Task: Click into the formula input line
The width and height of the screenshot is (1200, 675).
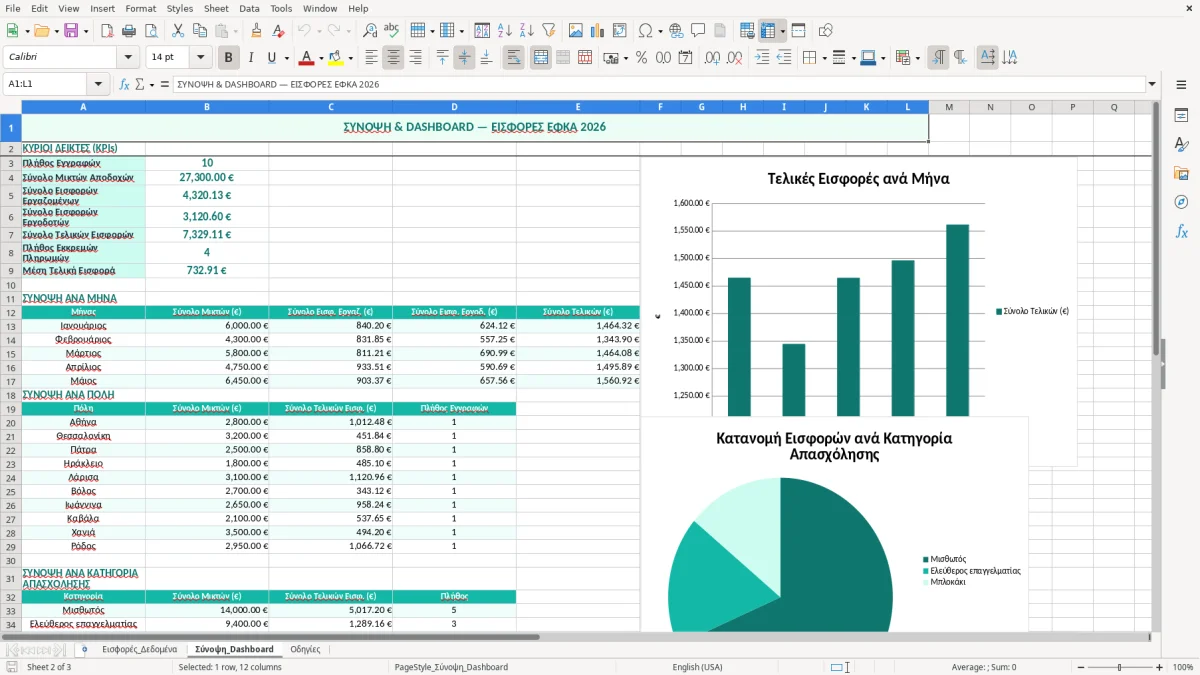Action: point(658,84)
